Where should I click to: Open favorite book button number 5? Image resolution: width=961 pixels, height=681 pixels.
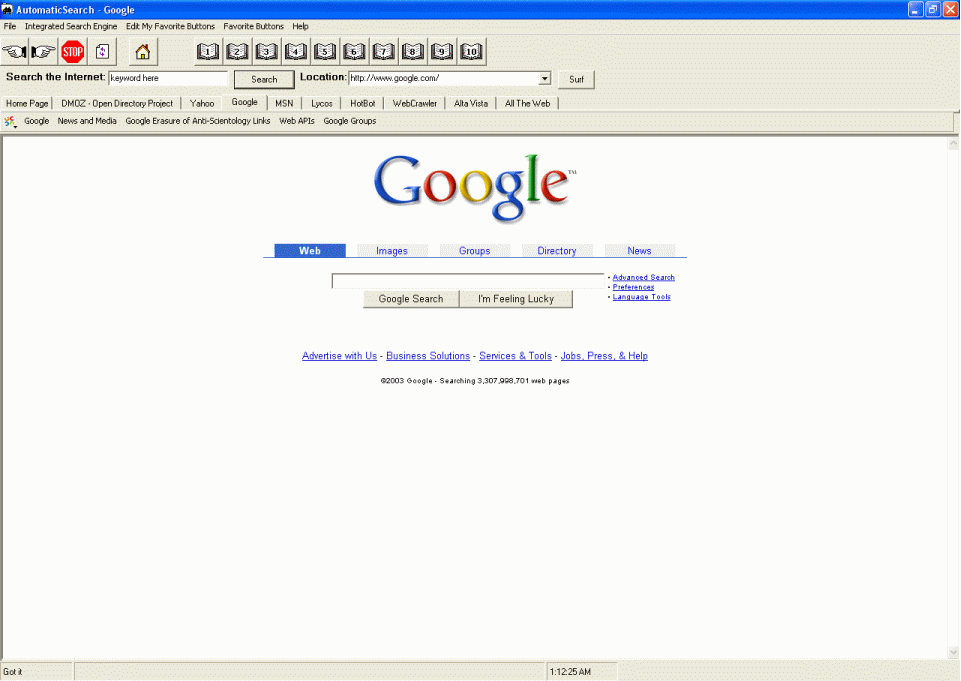pyautogui.click(x=325, y=51)
